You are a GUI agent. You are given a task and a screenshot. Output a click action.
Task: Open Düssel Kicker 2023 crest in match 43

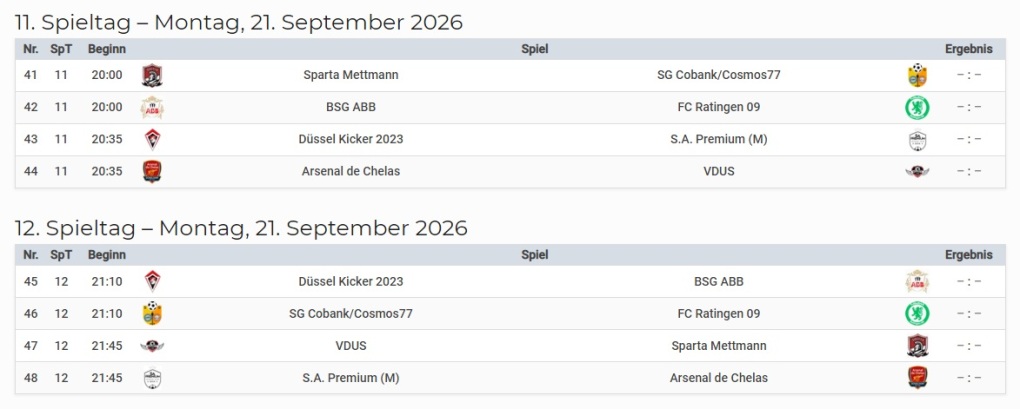[152, 139]
